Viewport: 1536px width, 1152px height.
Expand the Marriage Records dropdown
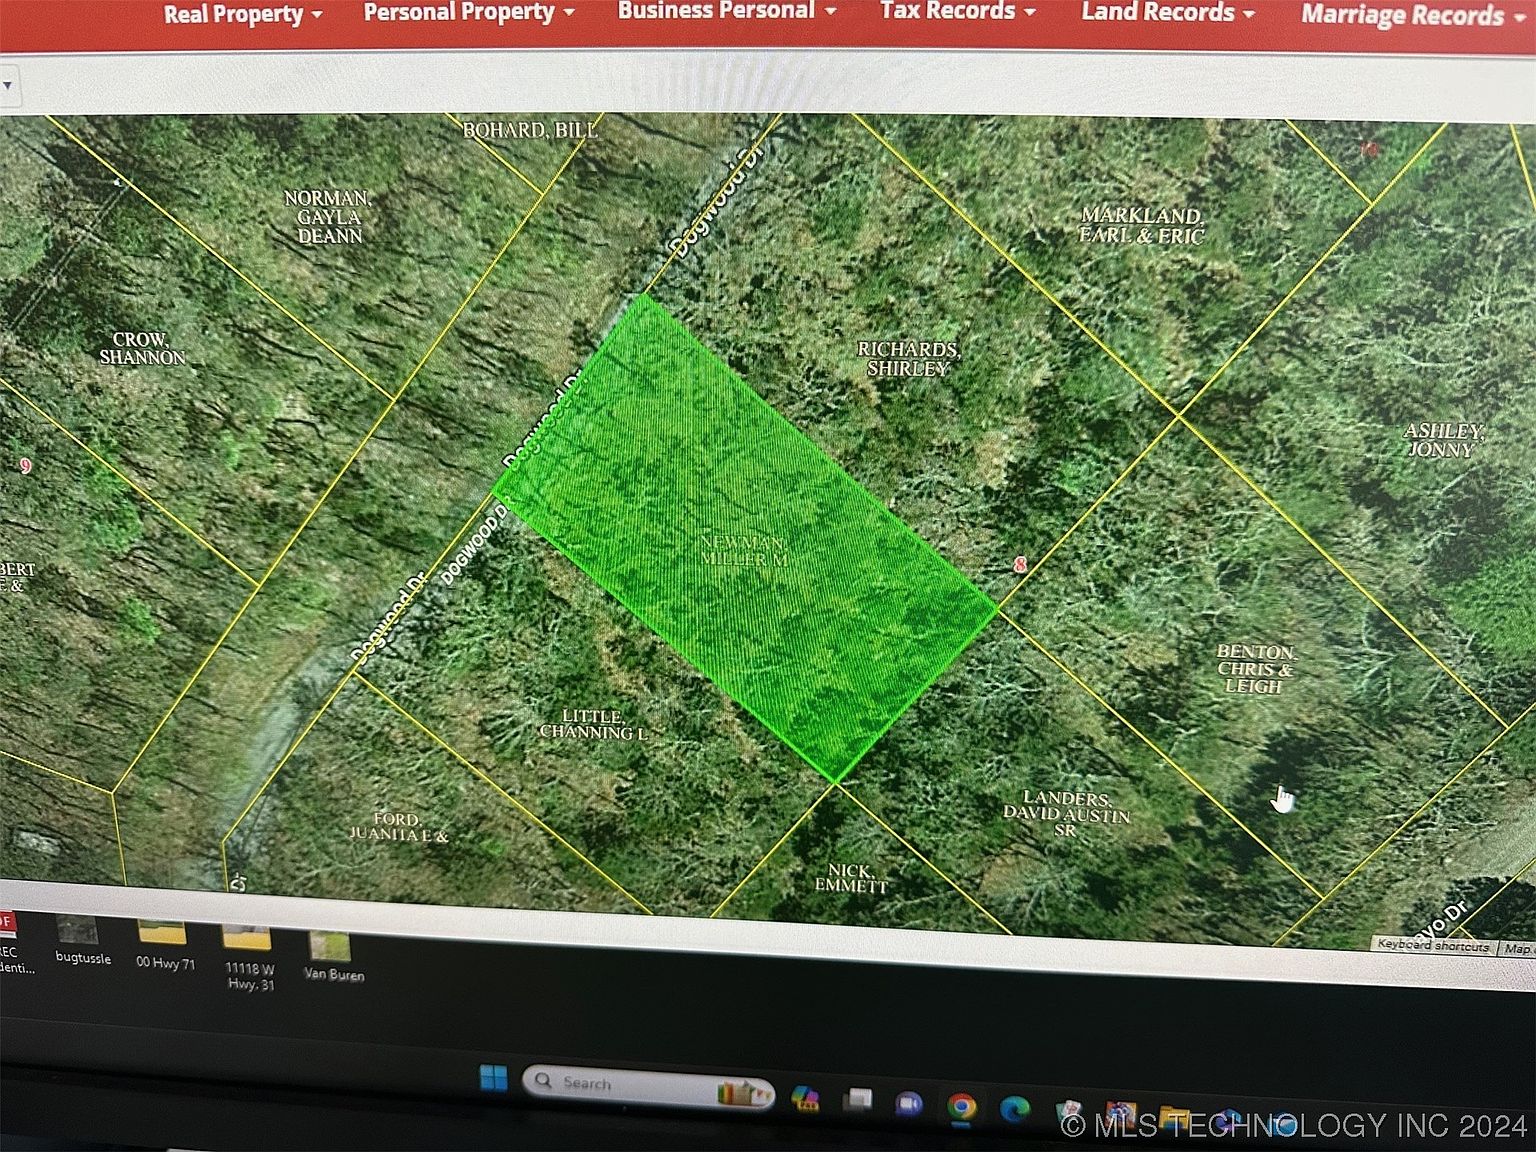point(1412,15)
